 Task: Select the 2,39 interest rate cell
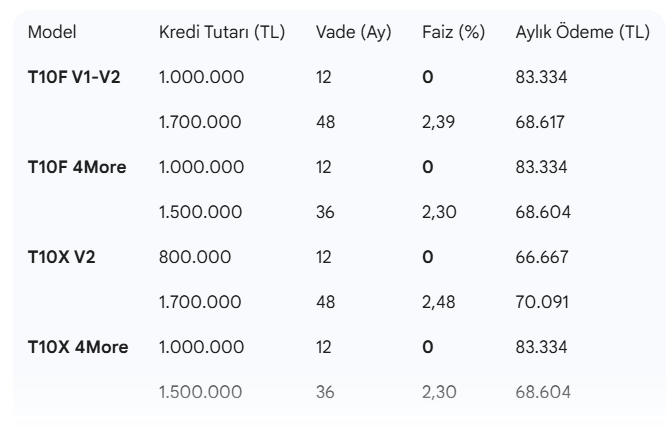tap(440, 122)
